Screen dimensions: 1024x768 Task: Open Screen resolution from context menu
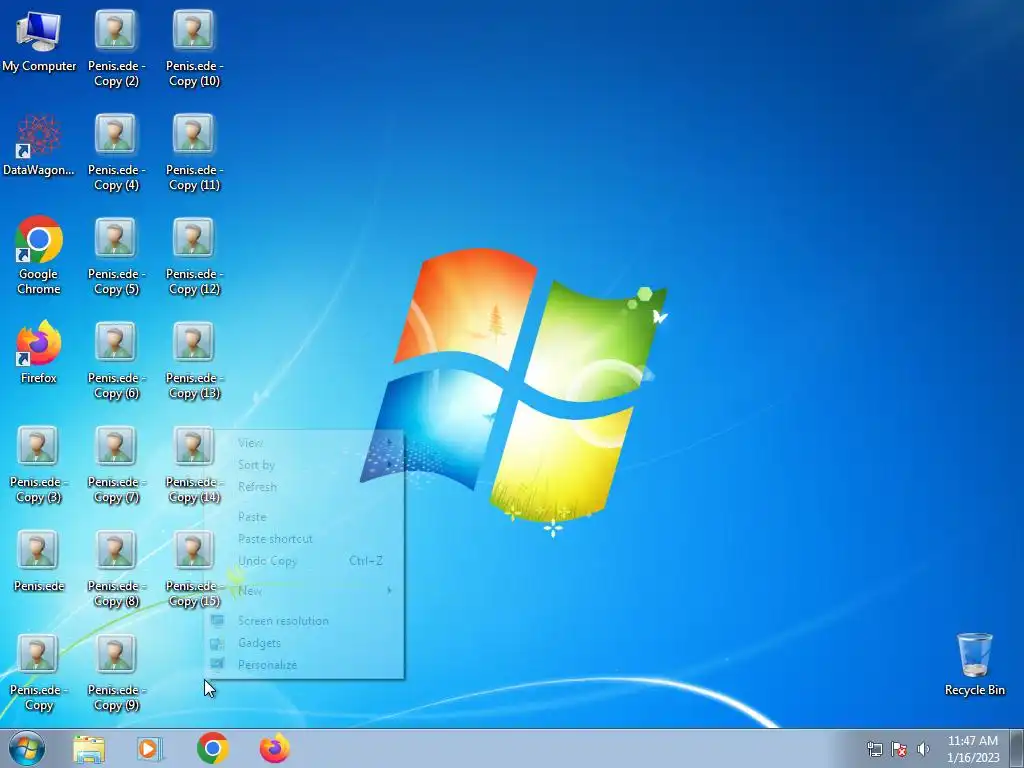(x=304, y=620)
